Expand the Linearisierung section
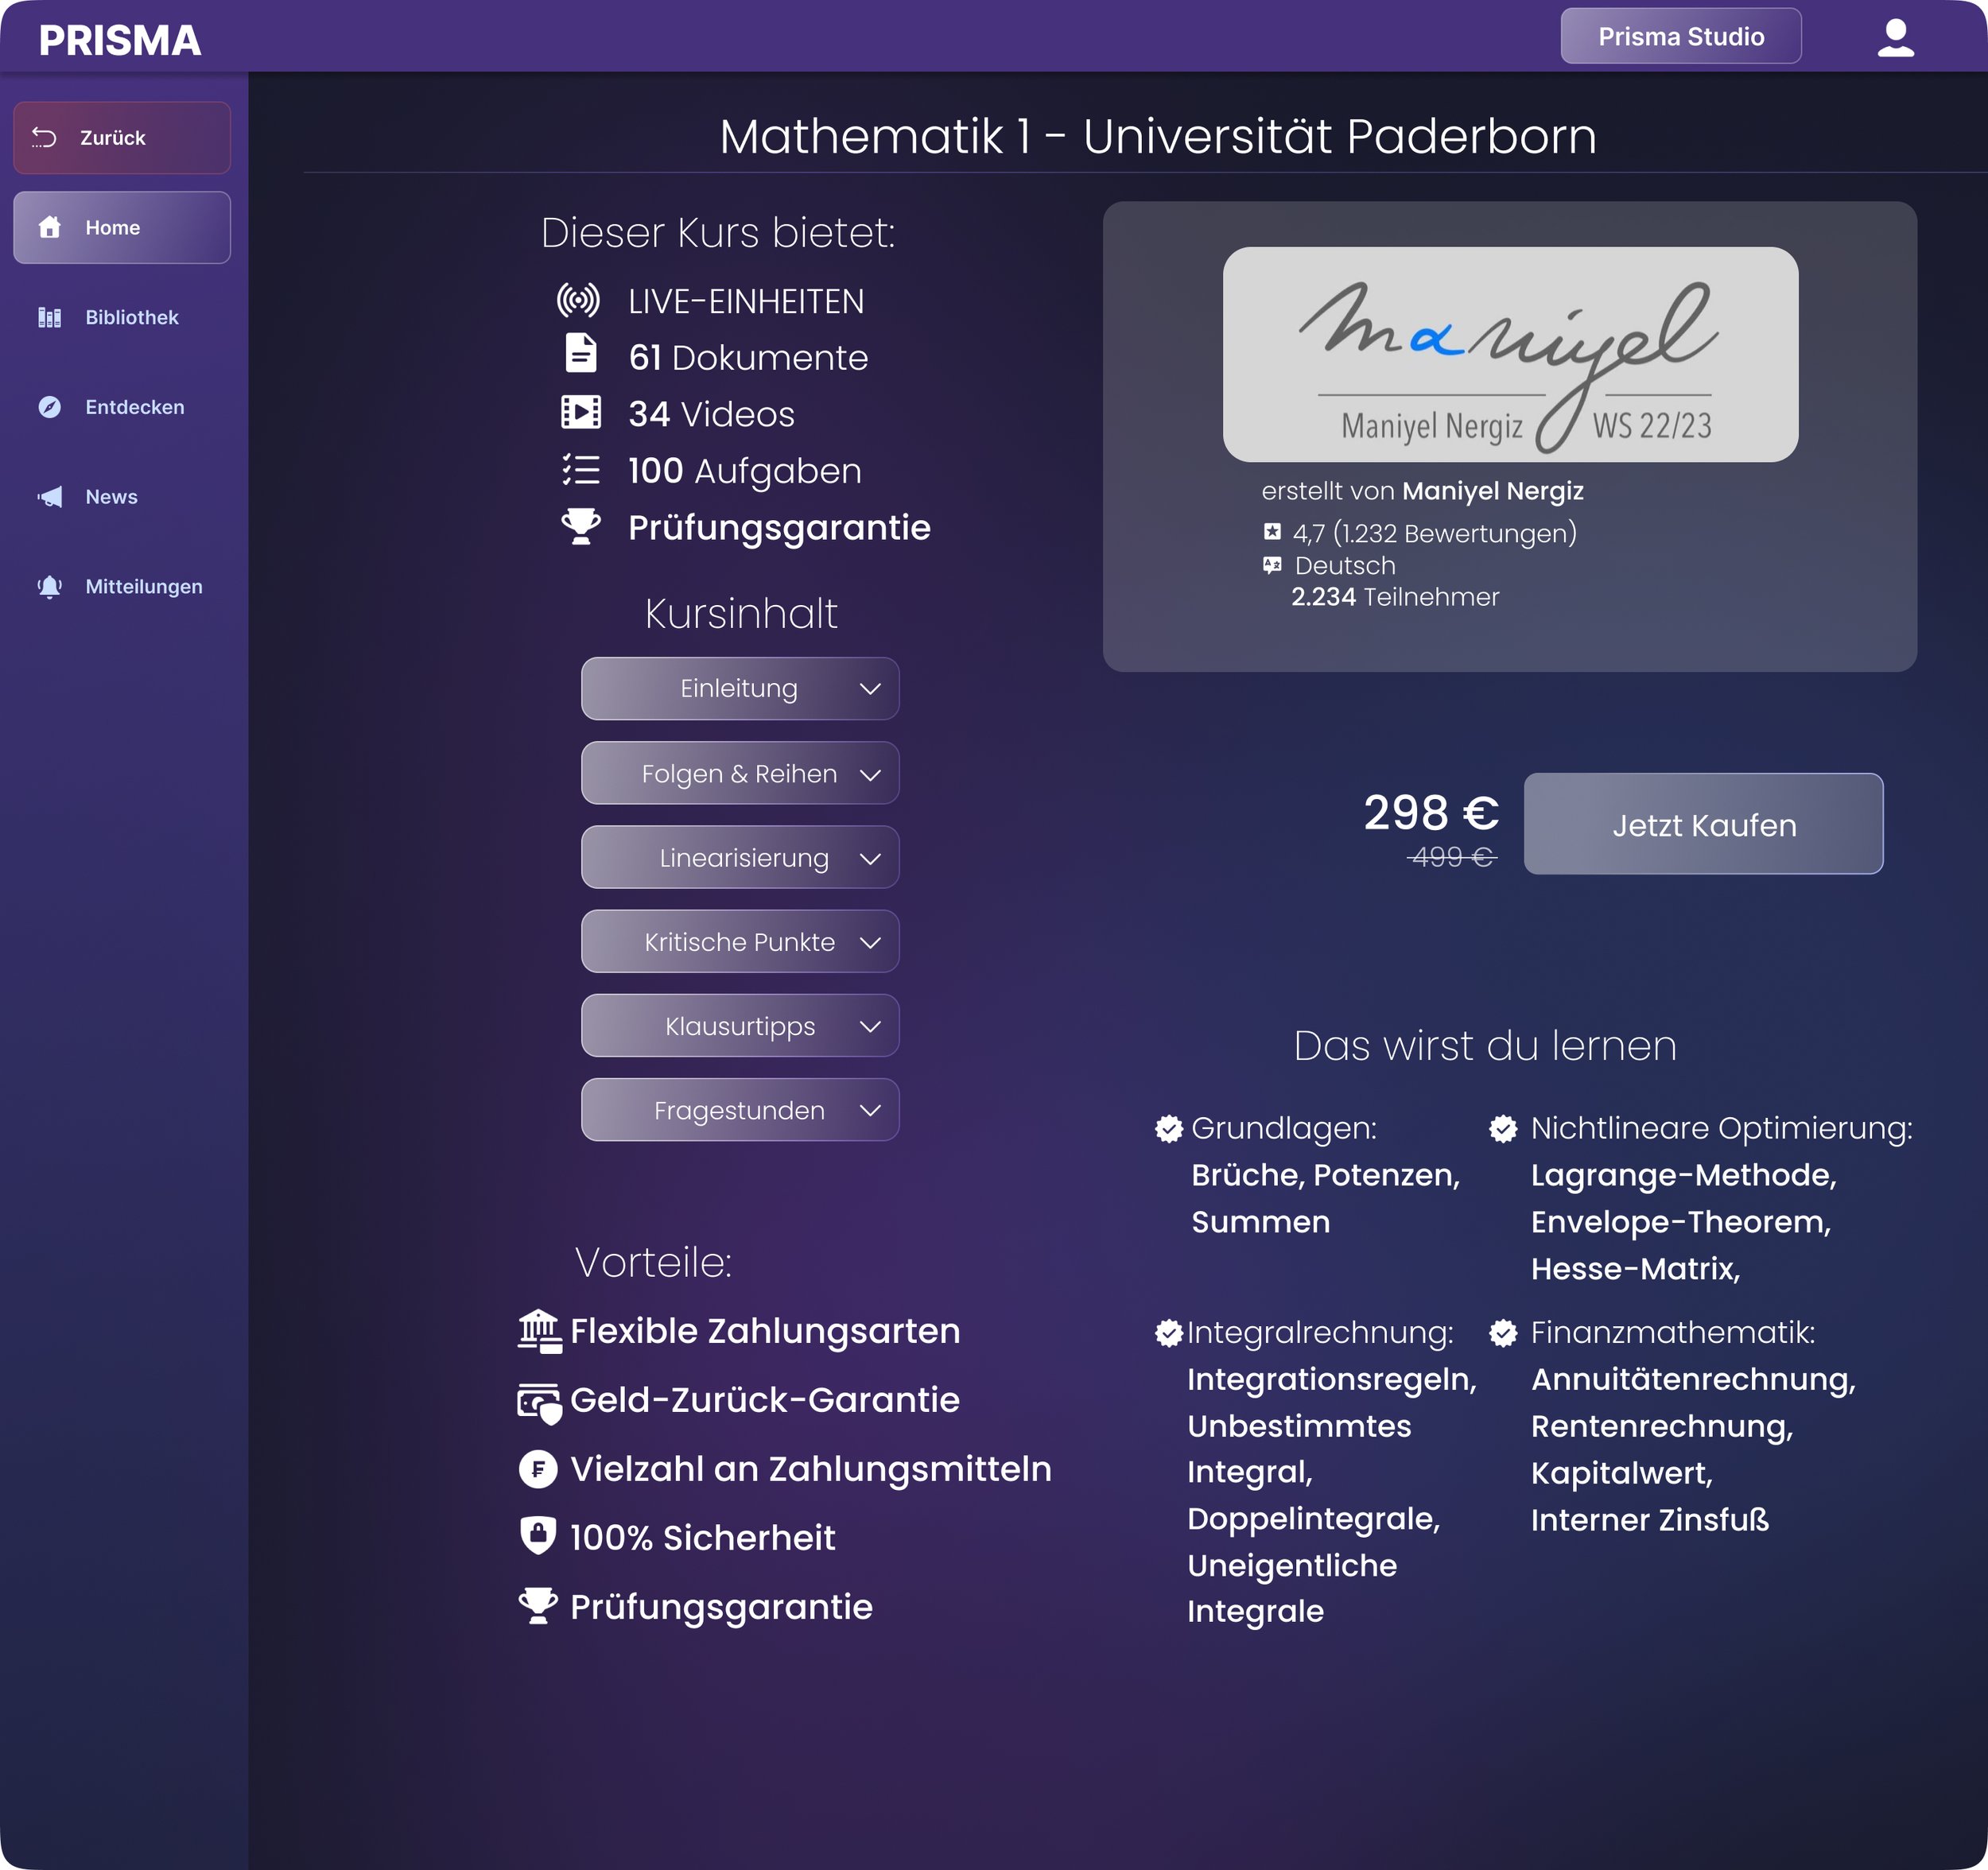Screen dimensions: 1988x1870 (740, 857)
